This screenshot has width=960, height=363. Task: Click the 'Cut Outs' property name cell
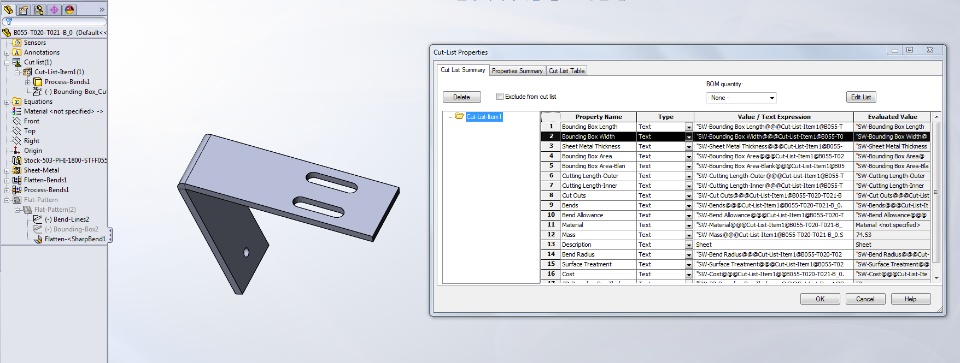(598, 195)
